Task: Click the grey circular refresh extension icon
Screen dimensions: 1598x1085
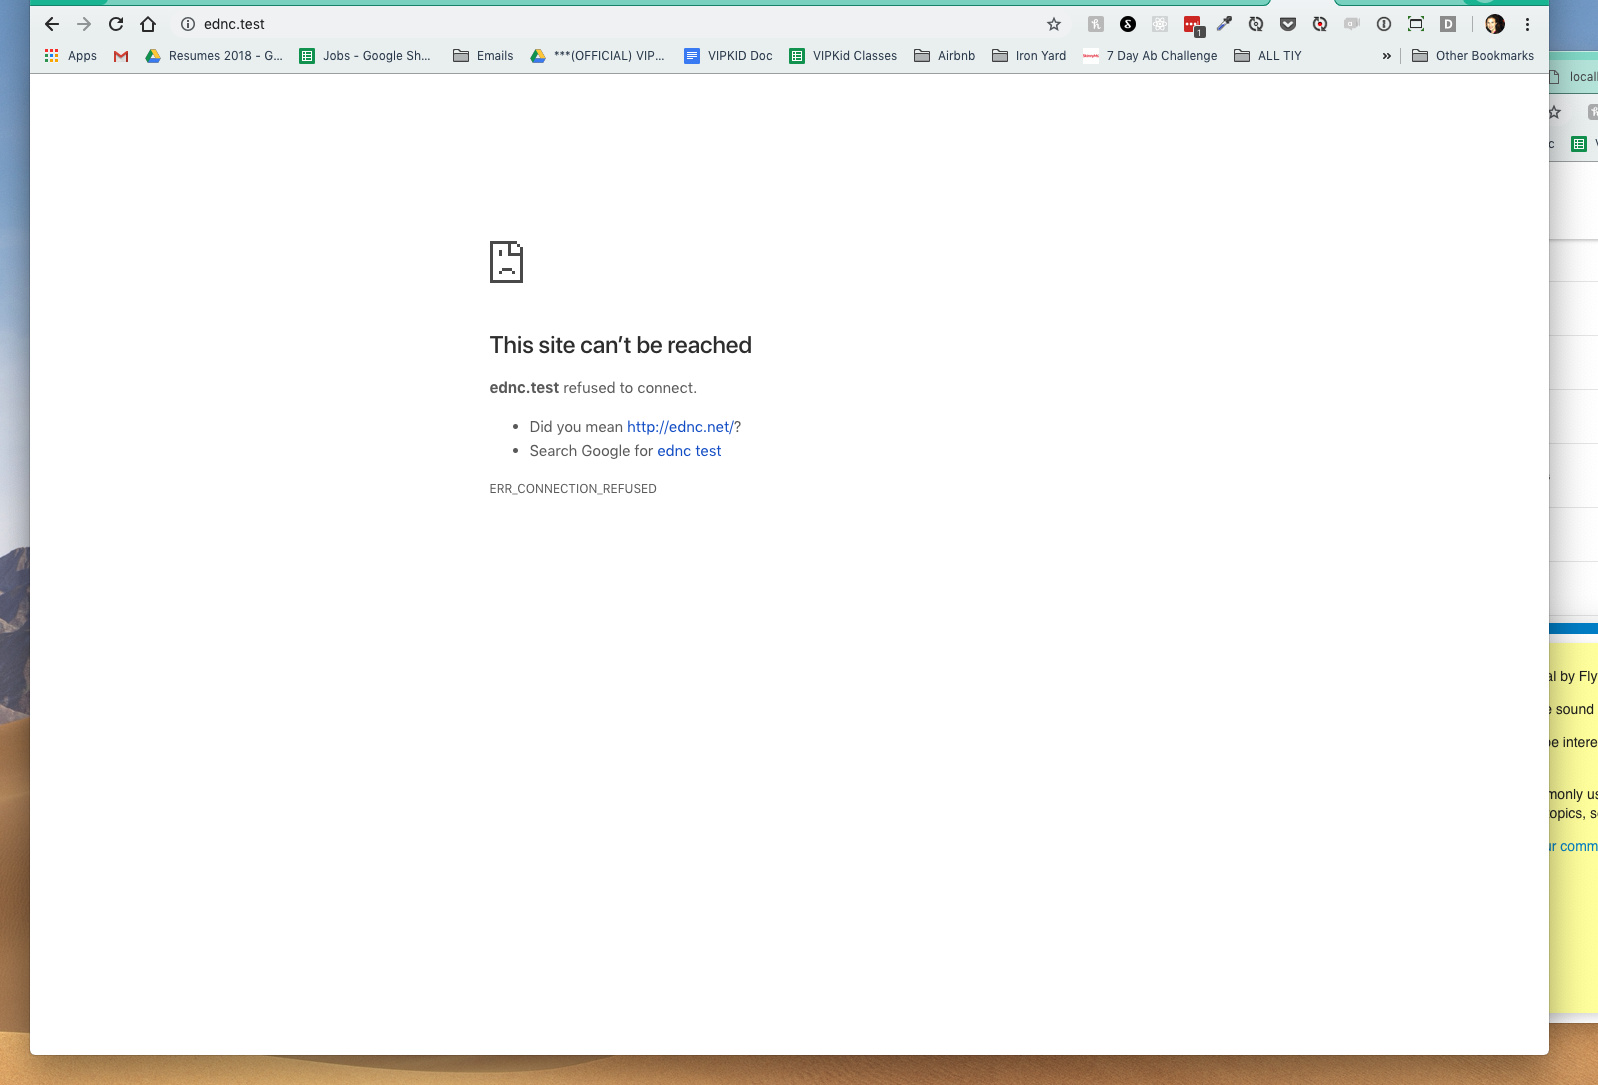Action: [1256, 24]
